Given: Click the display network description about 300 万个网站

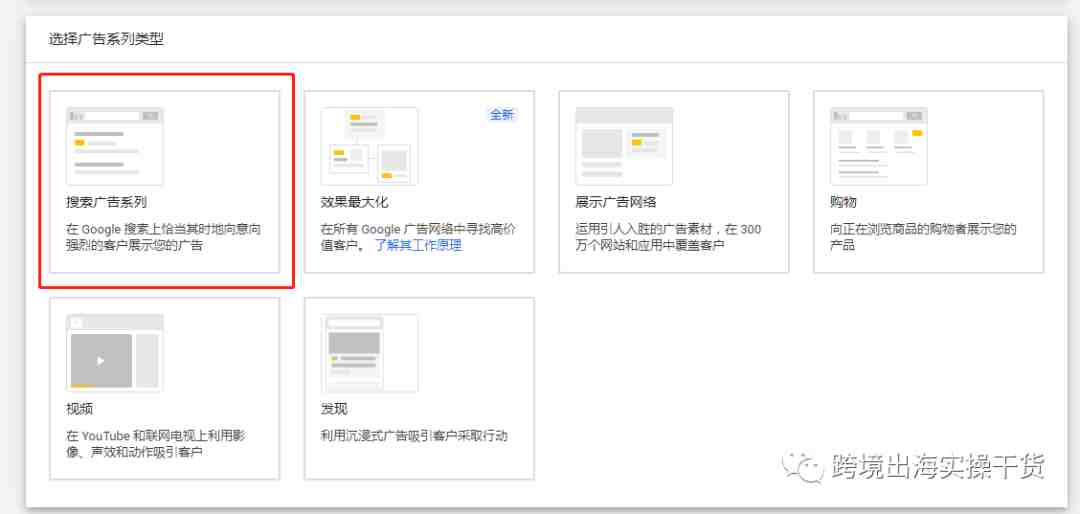Looking at the screenshot, I should pos(668,237).
